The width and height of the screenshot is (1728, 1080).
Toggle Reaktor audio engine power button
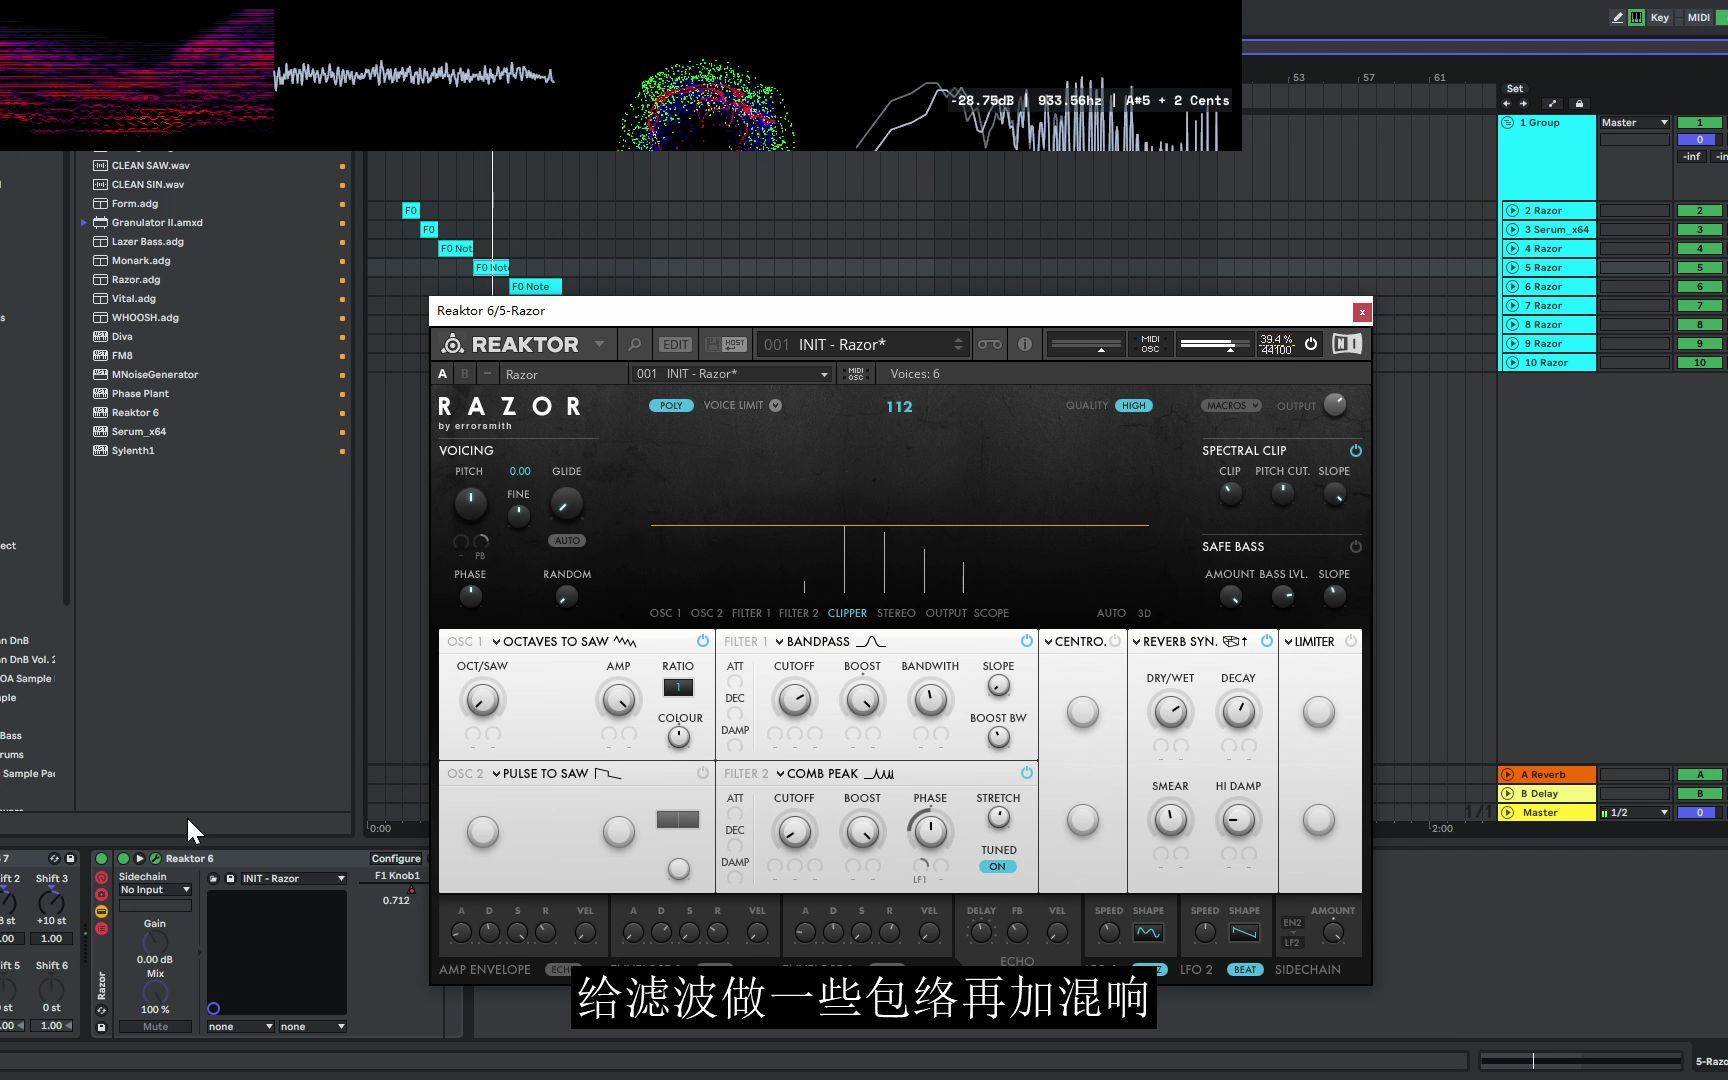tap(1311, 344)
